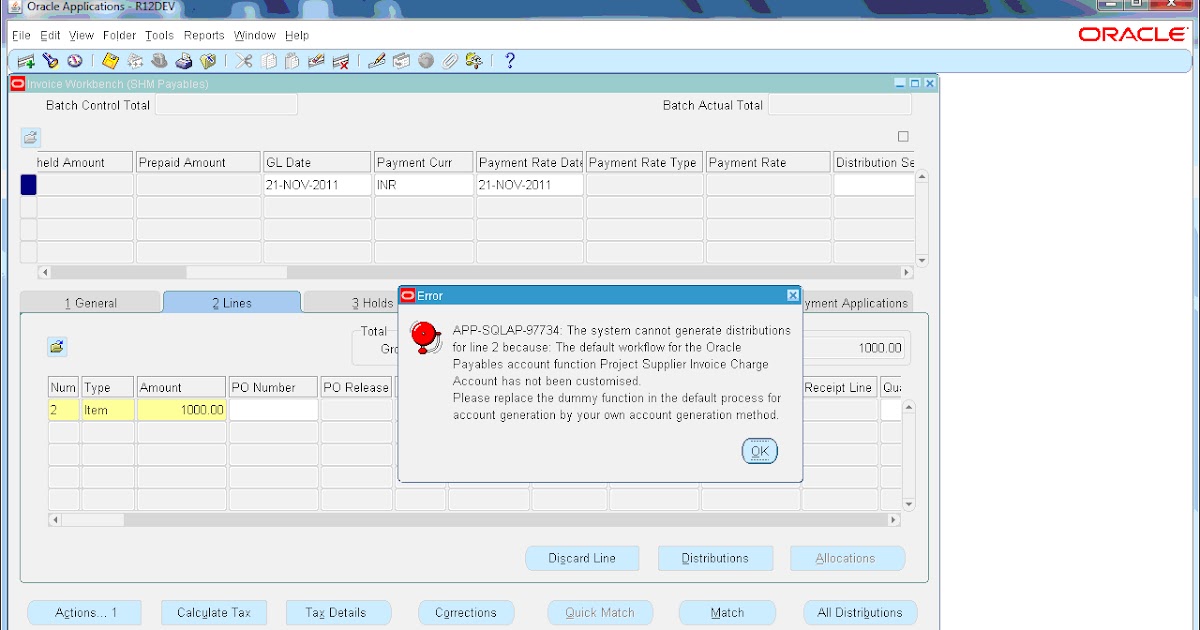The height and width of the screenshot is (630, 1200).
Task: Open the Tools menu
Action: (159, 35)
